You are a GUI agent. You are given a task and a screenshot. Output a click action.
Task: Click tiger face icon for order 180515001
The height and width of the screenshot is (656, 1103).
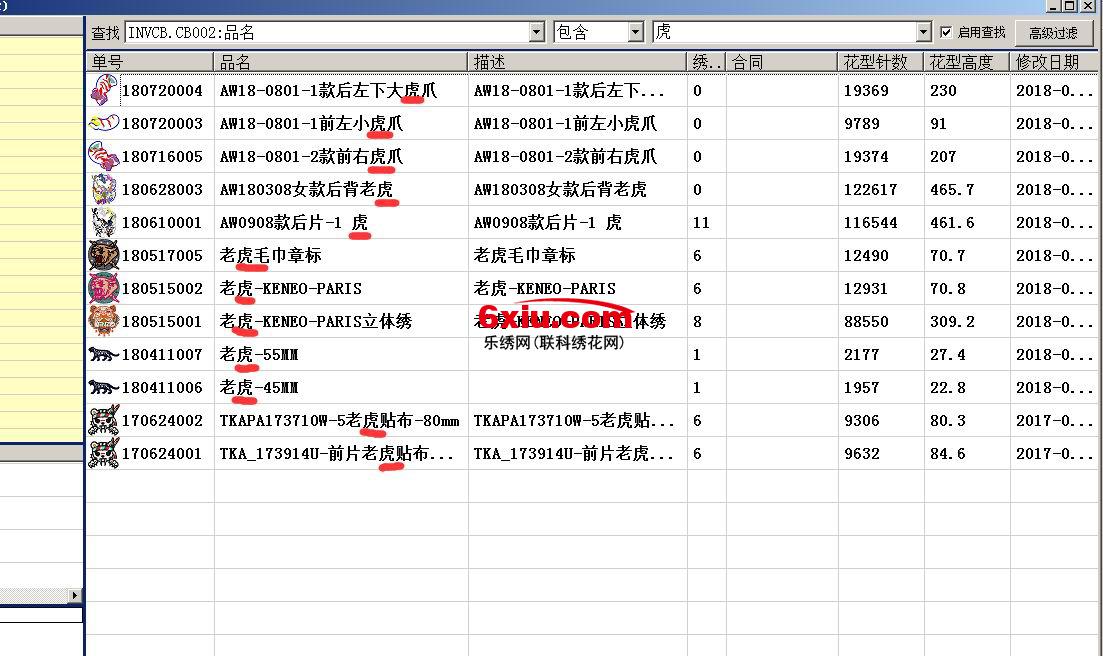tap(103, 322)
